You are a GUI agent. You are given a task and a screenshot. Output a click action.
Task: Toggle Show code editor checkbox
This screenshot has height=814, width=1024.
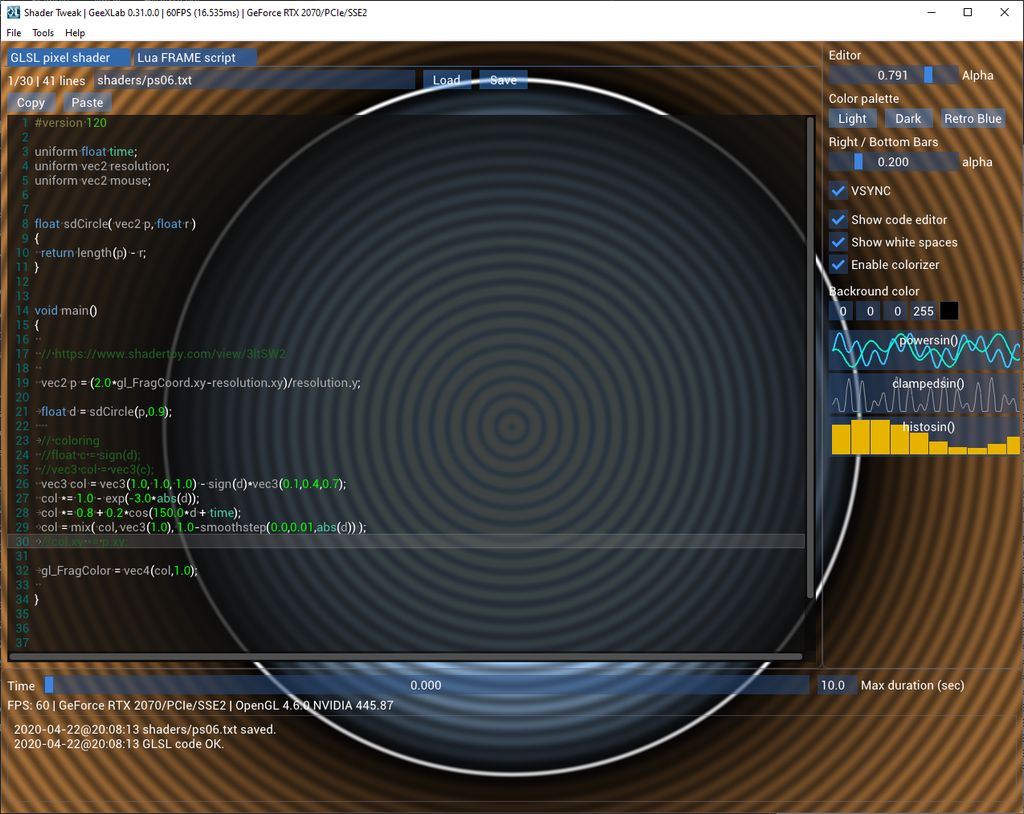tap(838, 220)
